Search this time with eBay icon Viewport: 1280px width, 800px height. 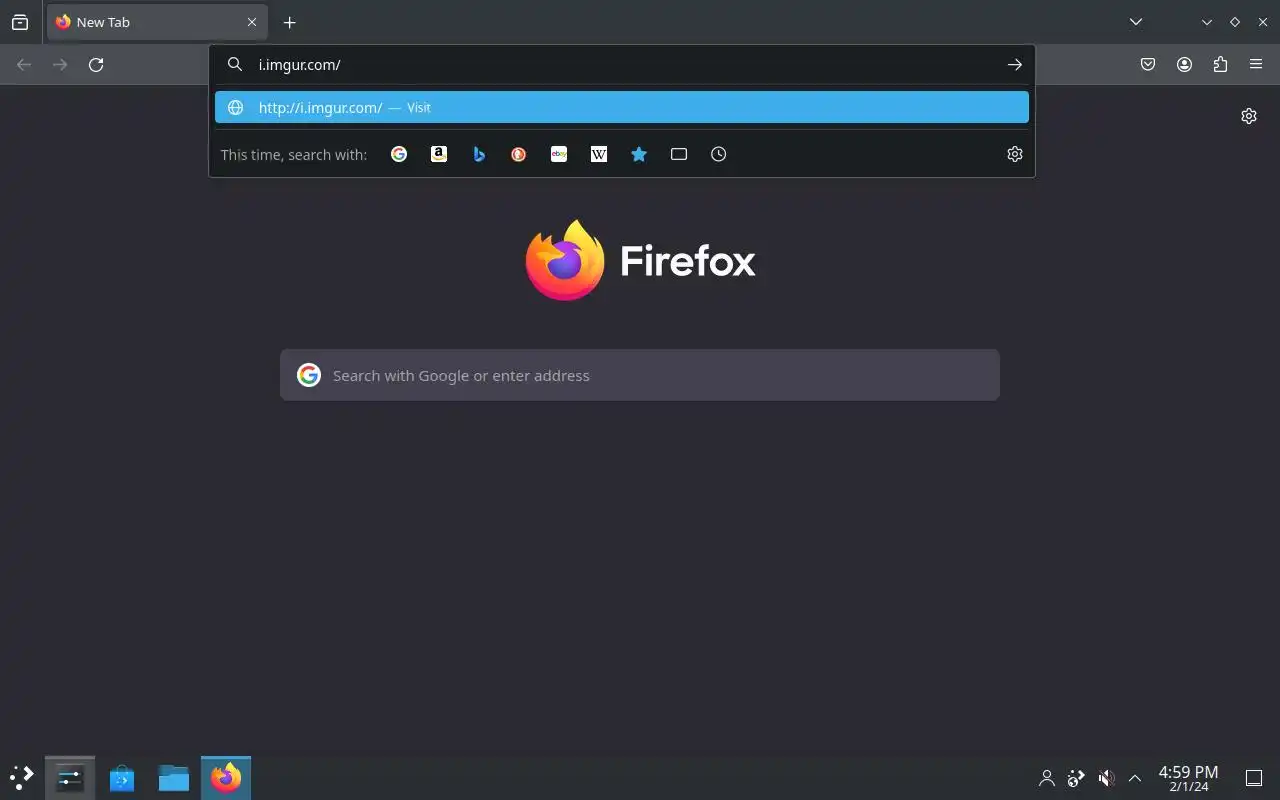pyautogui.click(x=559, y=154)
